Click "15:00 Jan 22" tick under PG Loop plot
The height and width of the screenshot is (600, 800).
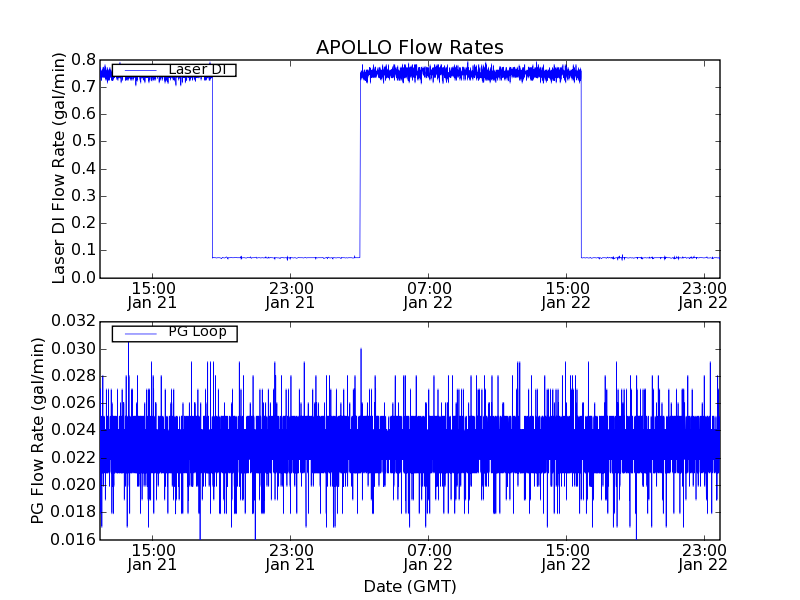pyautogui.click(x=566, y=557)
